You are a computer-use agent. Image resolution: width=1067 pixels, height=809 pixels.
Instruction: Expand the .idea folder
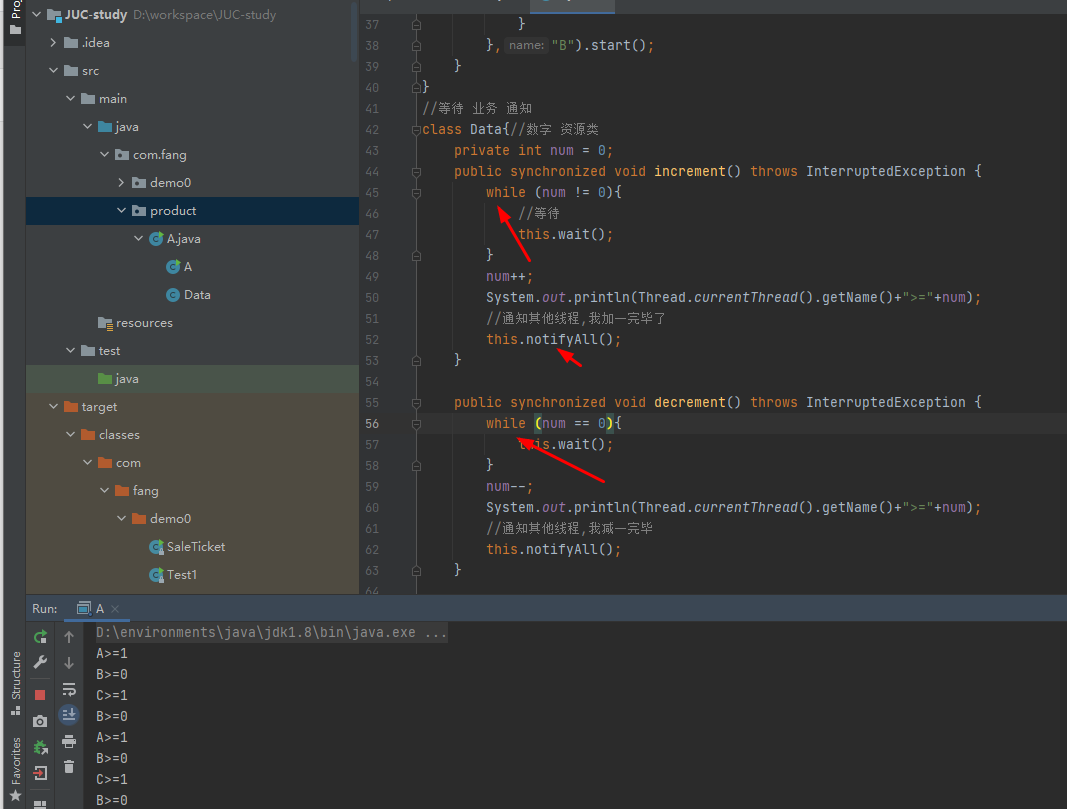[x=53, y=42]
